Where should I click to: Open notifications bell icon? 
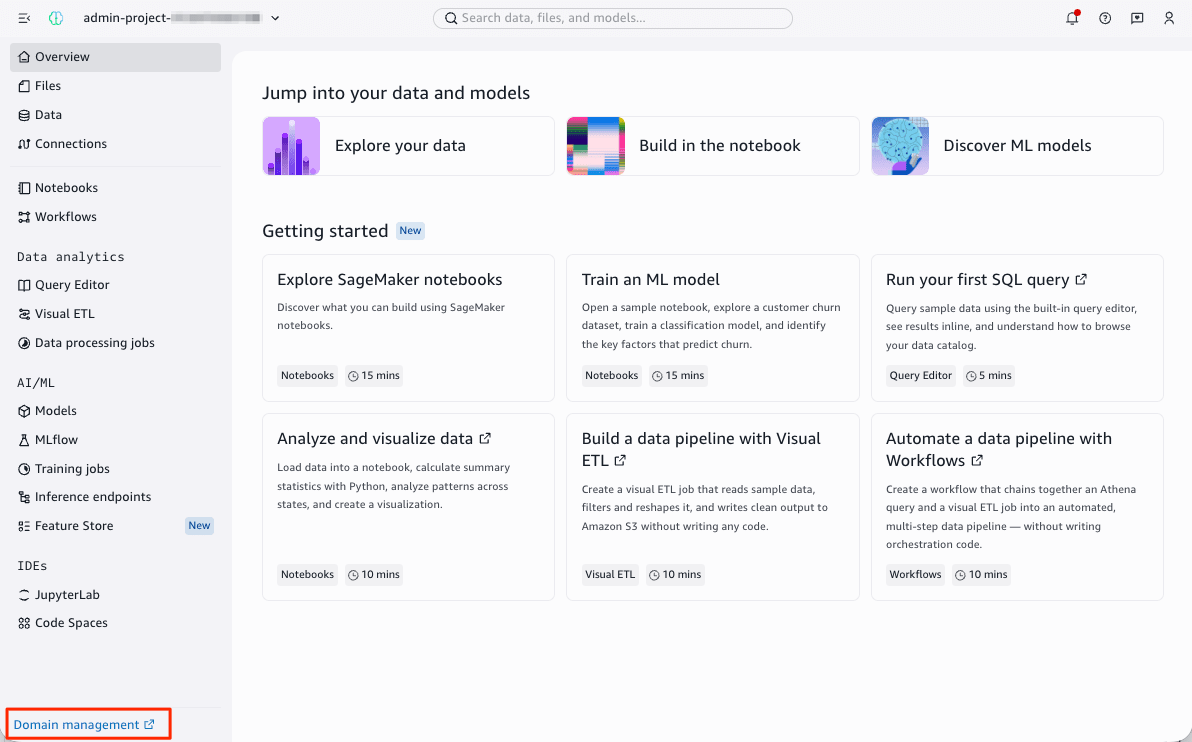(1073, 18)
